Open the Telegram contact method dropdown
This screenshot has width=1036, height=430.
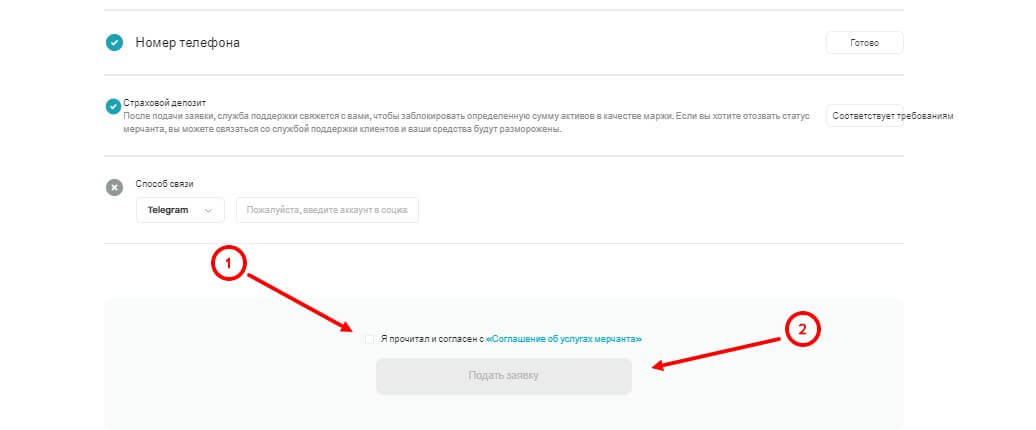coord(180,210)
